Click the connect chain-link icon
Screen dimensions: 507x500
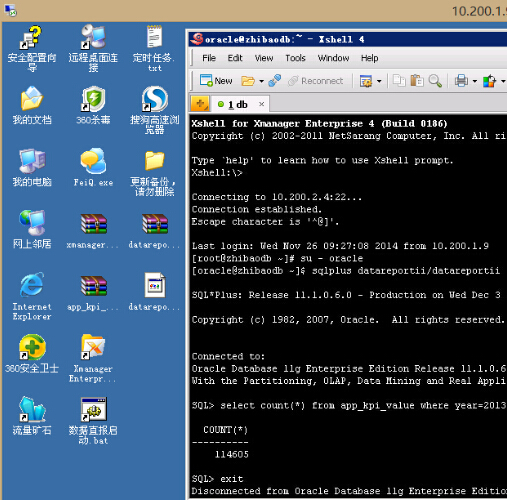point(274,81)
